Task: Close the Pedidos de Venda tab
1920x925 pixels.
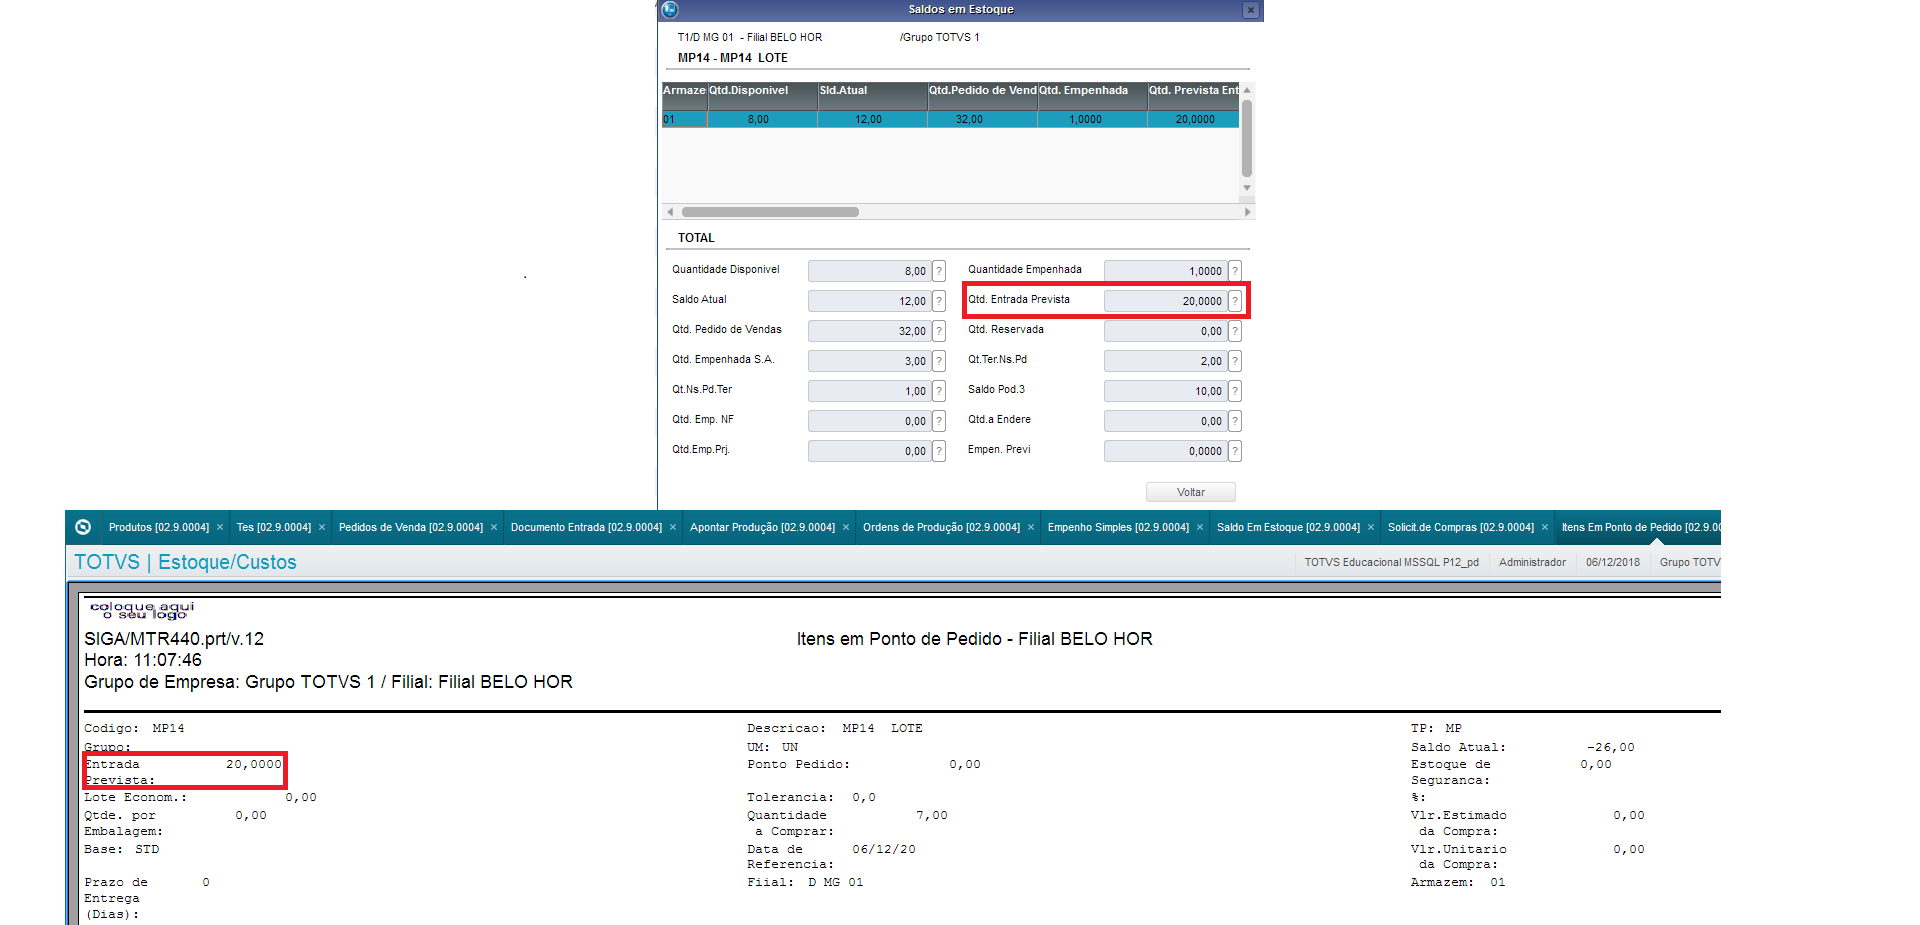Action: pos(494,527)
